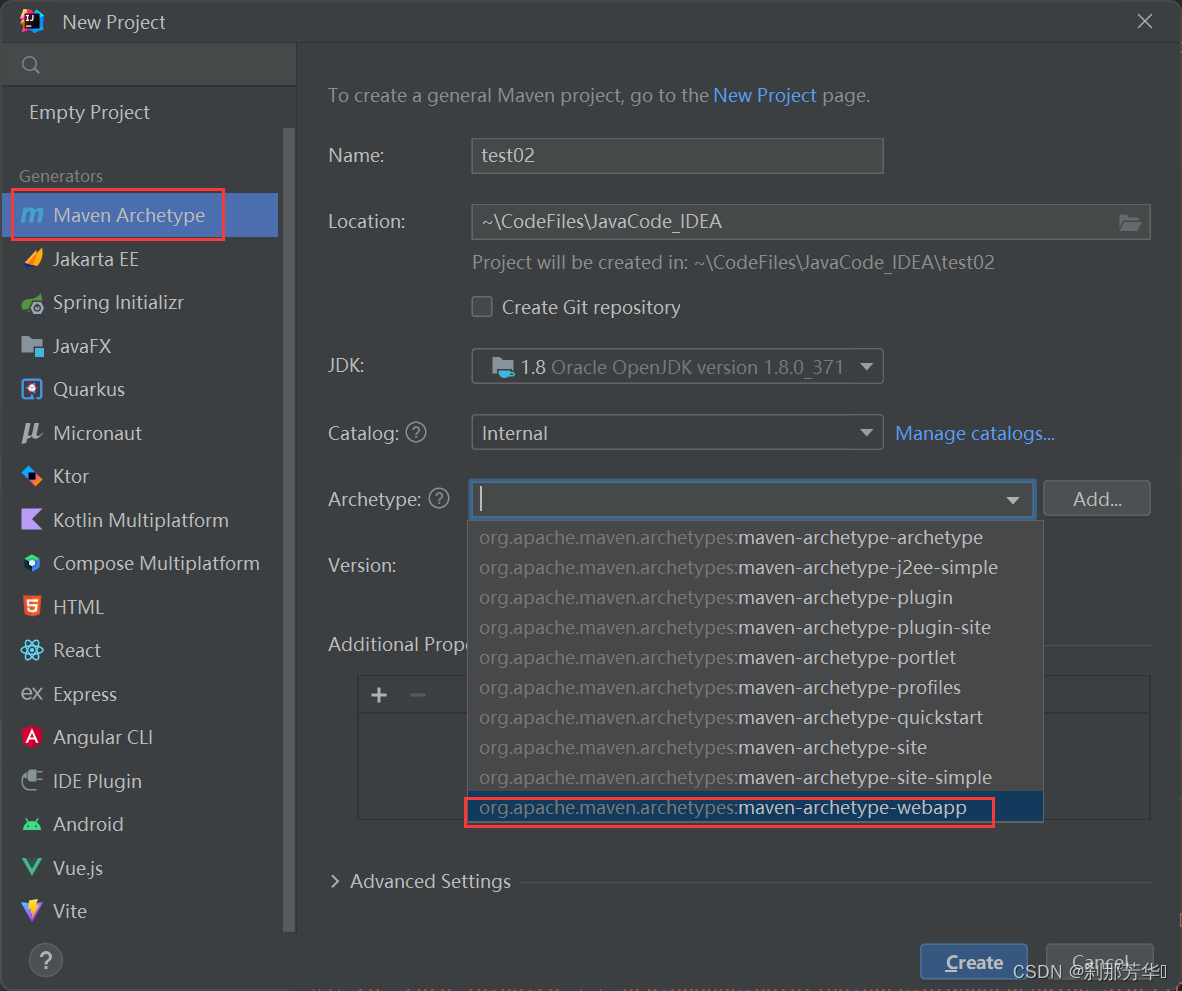Choose maven-archetype-site-simple entry
This screenshot has height=991, width=1182.
pos(755,778)
